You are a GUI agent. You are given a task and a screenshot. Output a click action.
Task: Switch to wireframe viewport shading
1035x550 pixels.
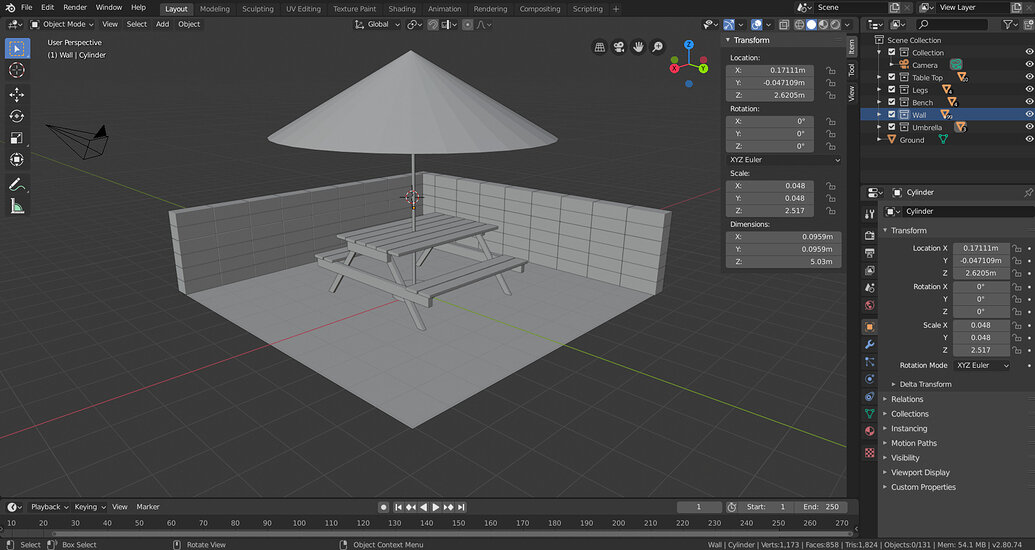799,24
